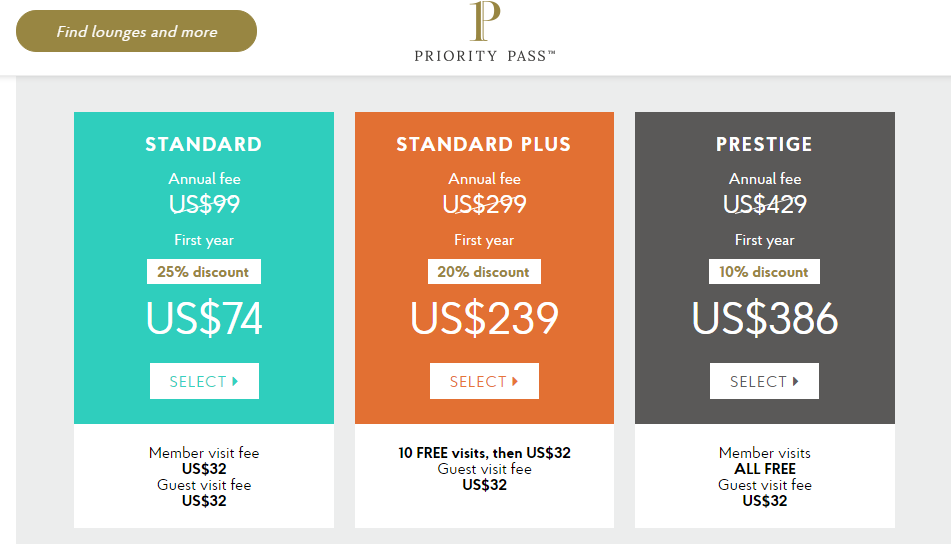The height and width of the screenshot is (544, 951).
Task: Select the Prestige plan
Action: [x=764, y=381]
